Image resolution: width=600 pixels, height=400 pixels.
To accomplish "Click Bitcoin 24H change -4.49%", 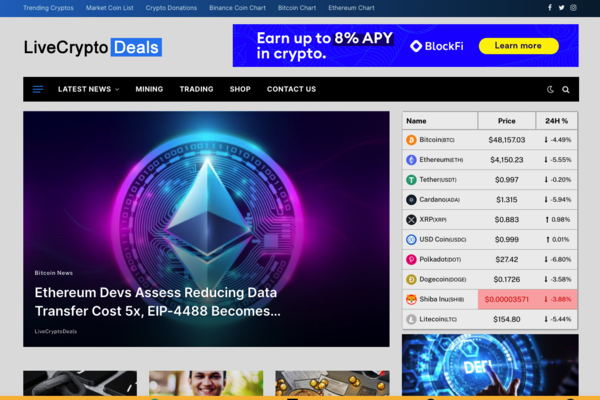I will 558,140.
